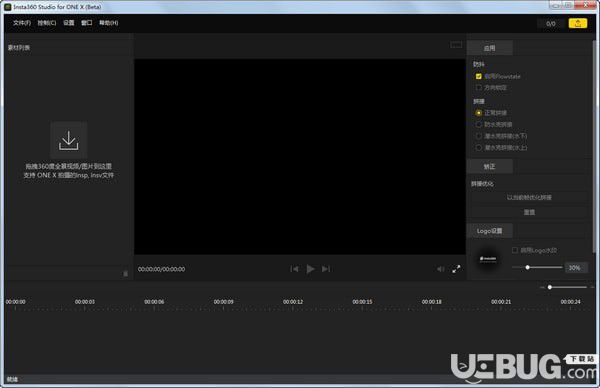Click timeline marker 00:00:12

pos(293,302)
